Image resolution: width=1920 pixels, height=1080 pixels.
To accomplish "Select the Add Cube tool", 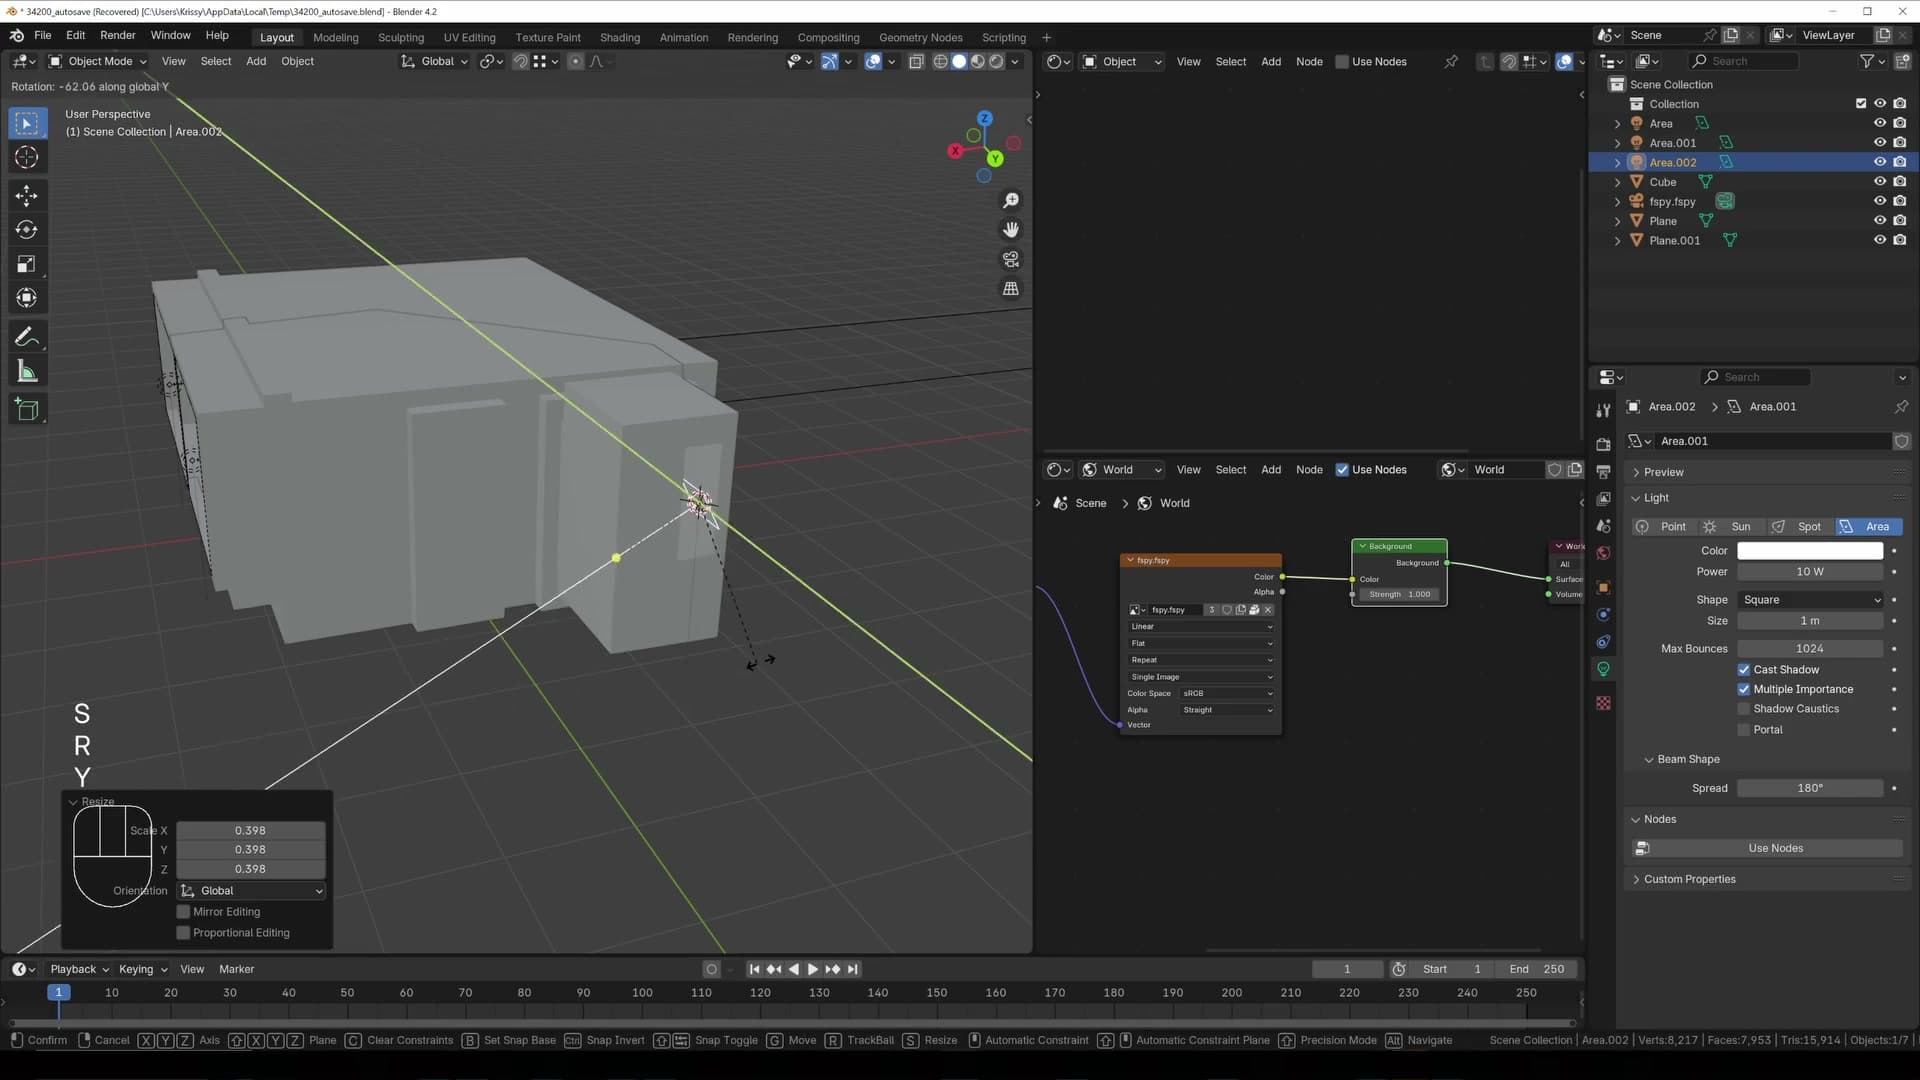I will (27, 410).
